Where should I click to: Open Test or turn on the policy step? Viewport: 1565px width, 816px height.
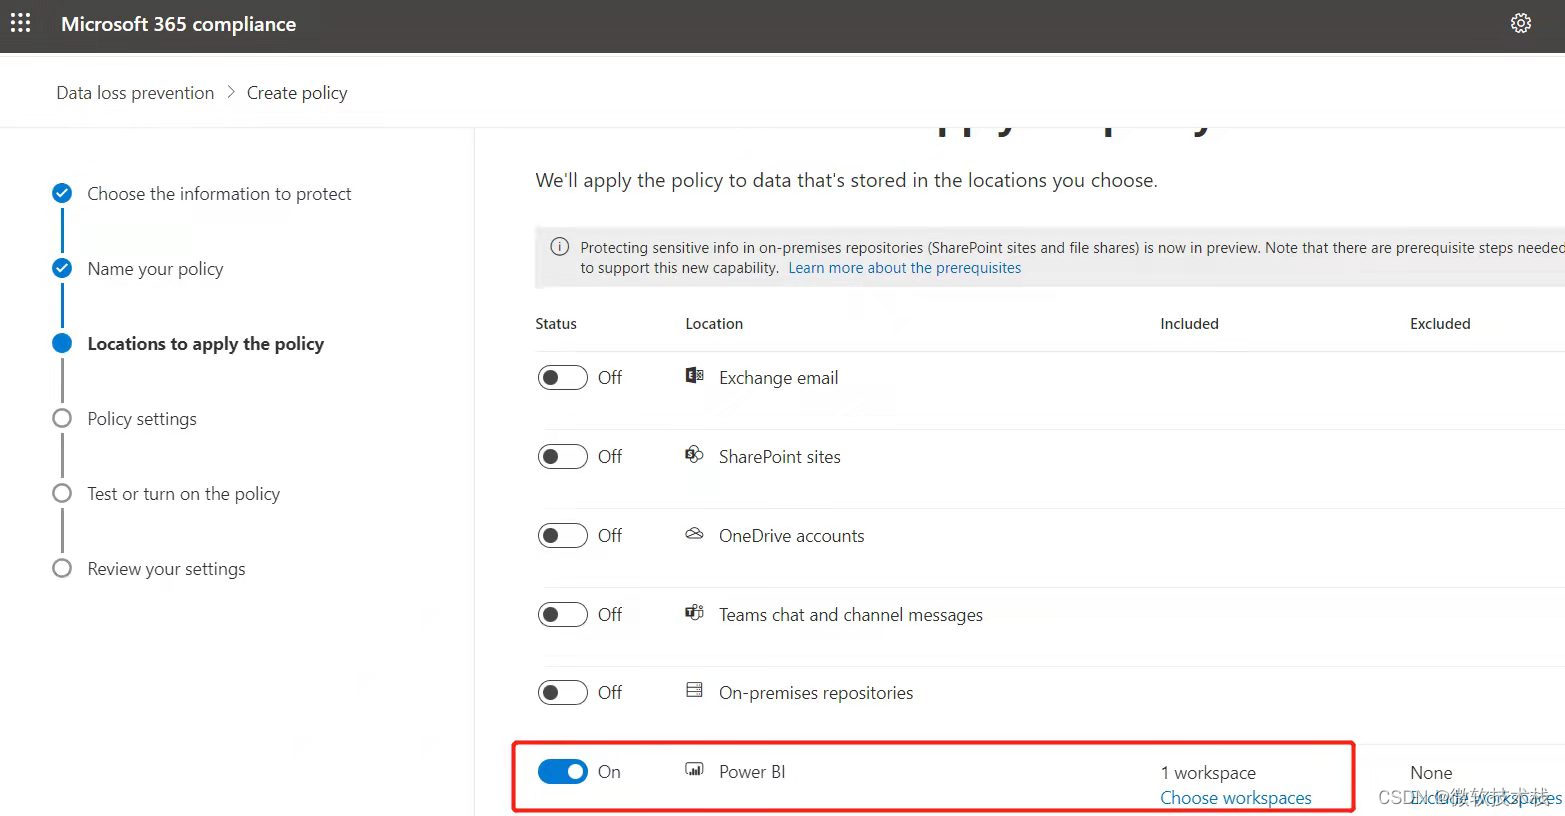point(184,494)
